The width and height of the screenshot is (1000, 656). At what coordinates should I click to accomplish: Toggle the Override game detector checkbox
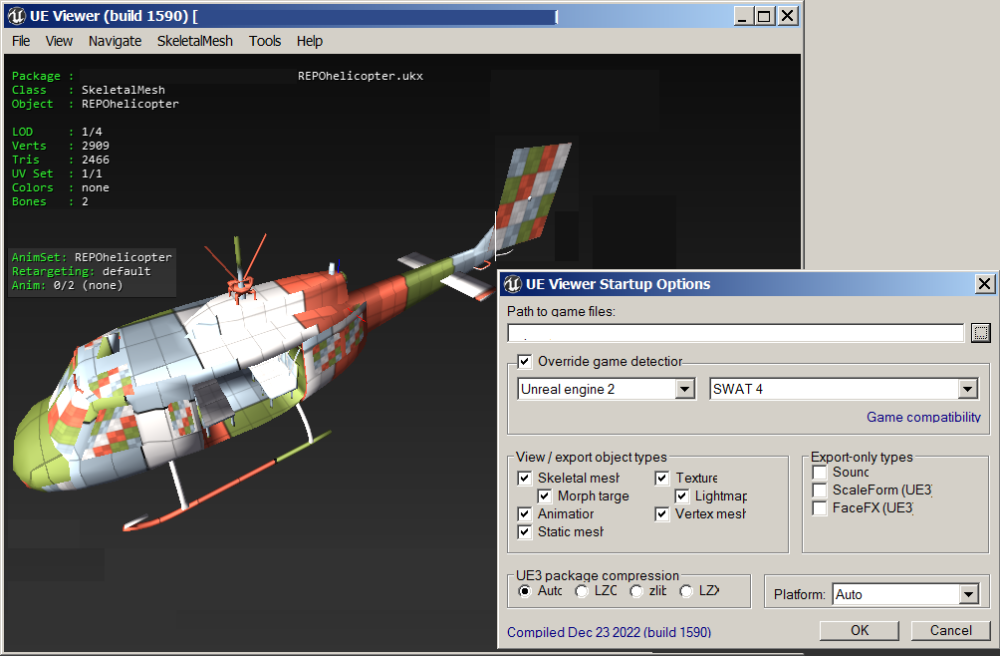(524, 361)
